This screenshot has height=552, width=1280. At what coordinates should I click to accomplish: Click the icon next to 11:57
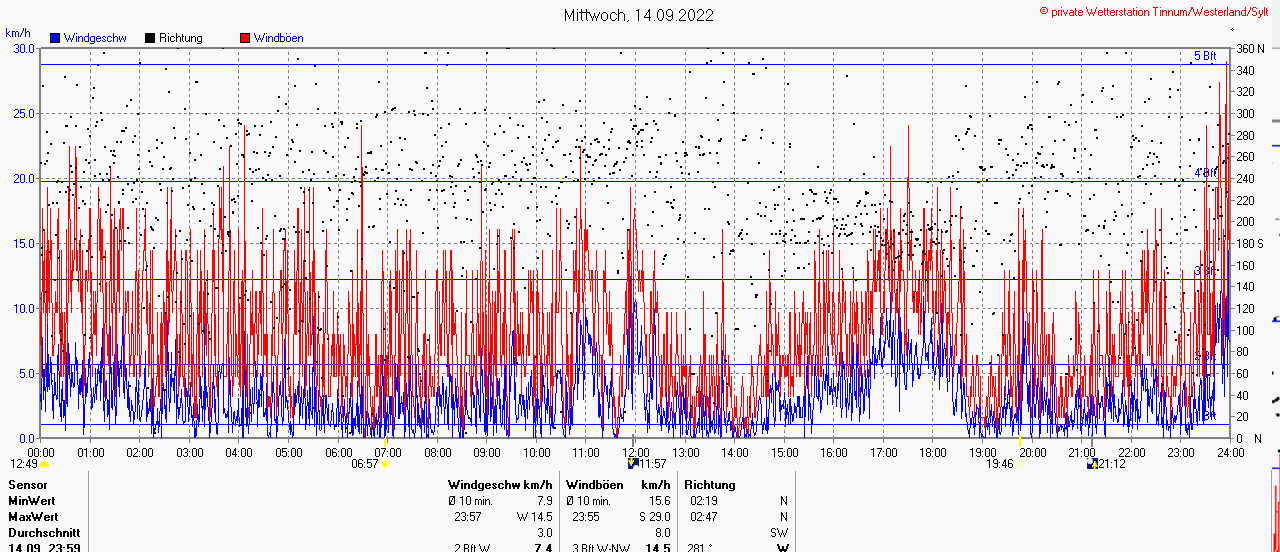point(632,464)
